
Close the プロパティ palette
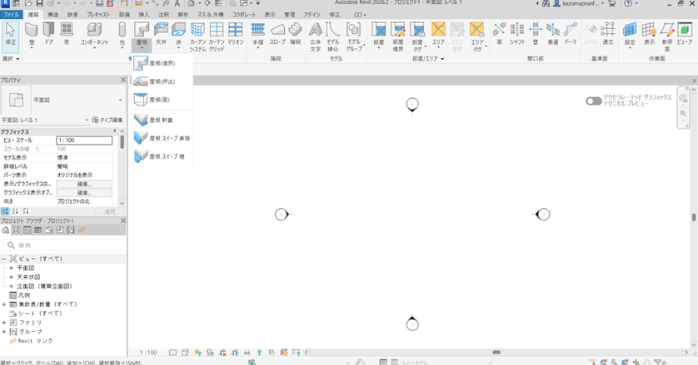[x=123, y=80]
